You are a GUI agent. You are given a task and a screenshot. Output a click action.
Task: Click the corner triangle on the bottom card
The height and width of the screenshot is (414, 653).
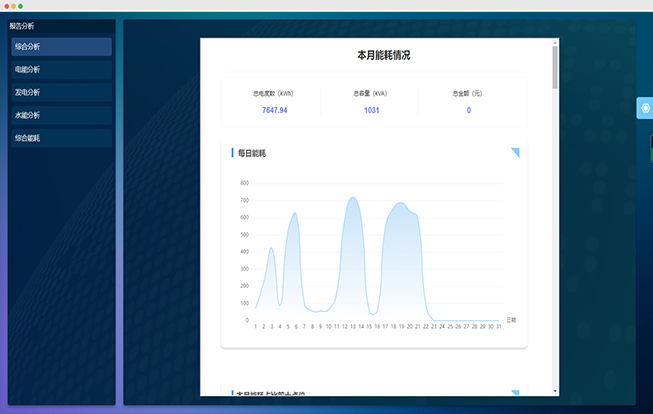[516, 393]
